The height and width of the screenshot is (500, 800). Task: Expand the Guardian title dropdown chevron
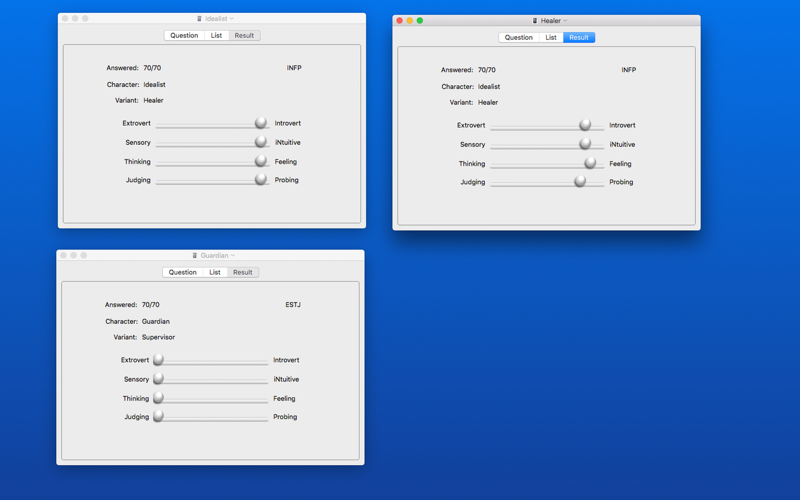(x=233, y=256)
